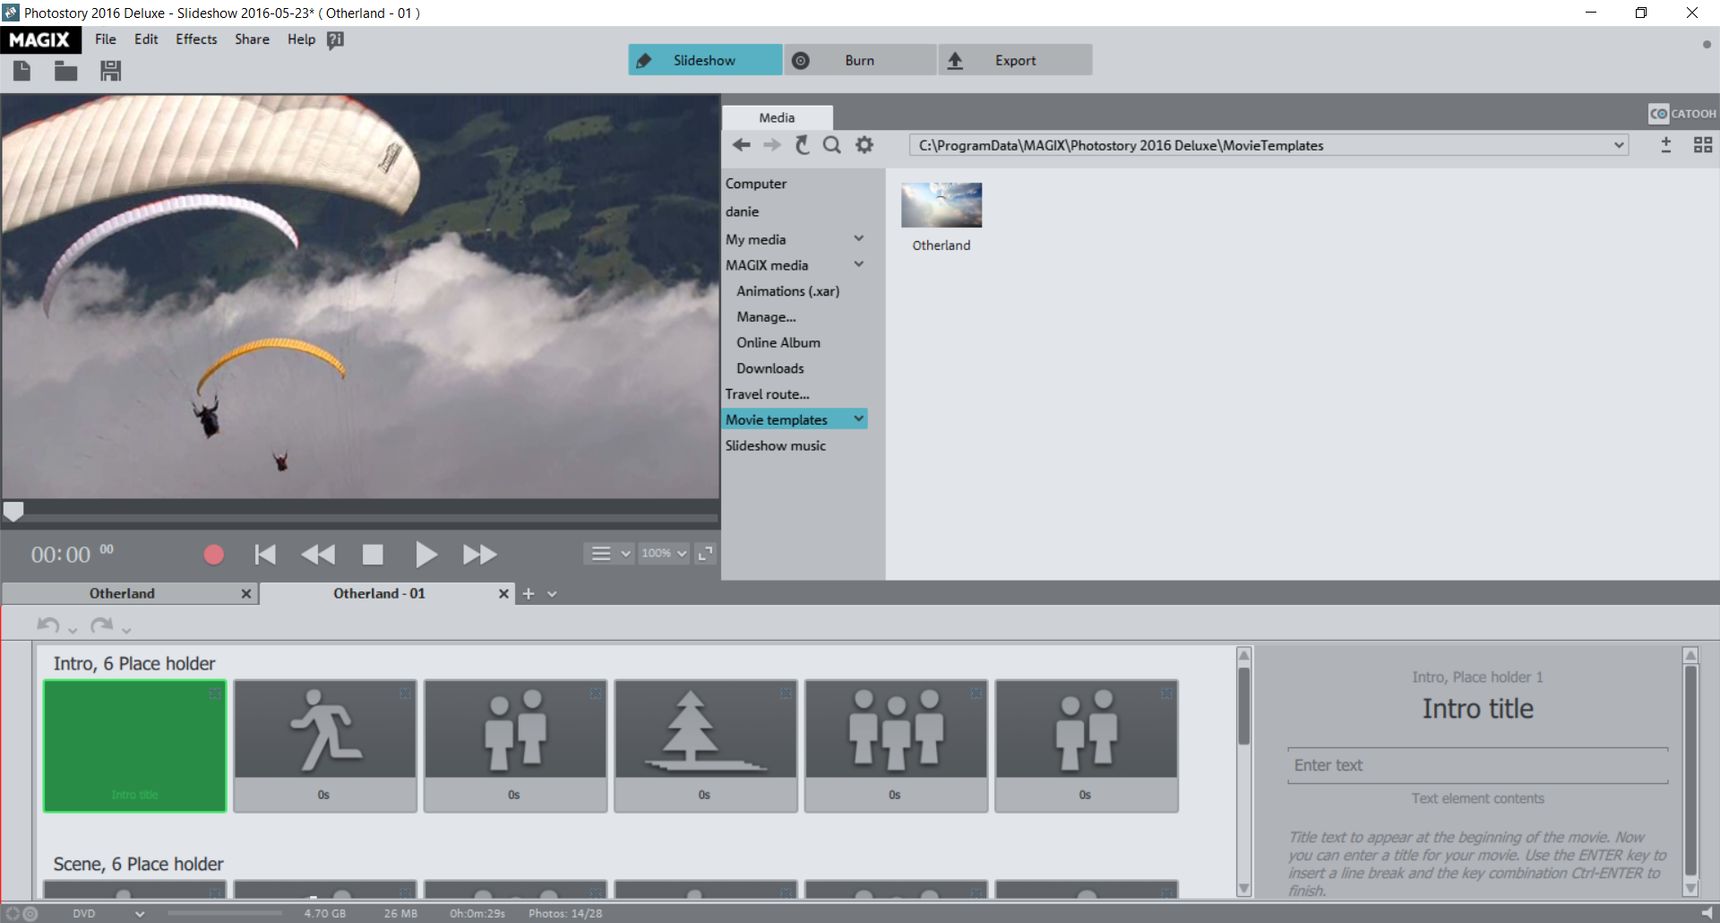Toggle corner marker on the tree landscape placeholder

coord(786,693)
